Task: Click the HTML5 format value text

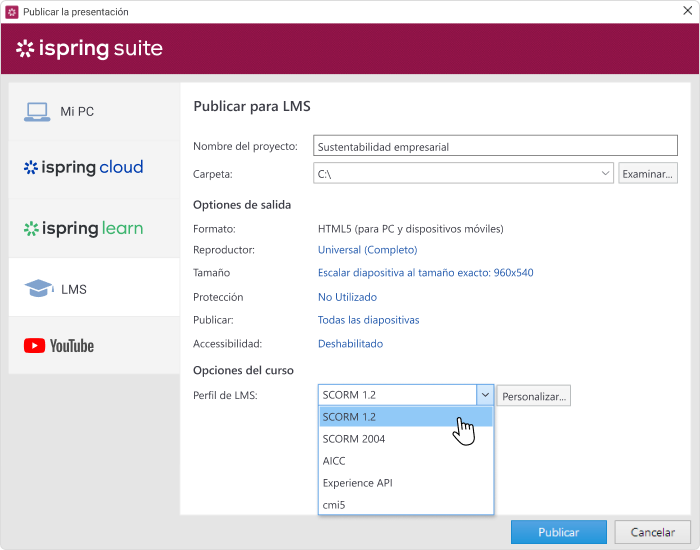Action: tap(411, 229)
